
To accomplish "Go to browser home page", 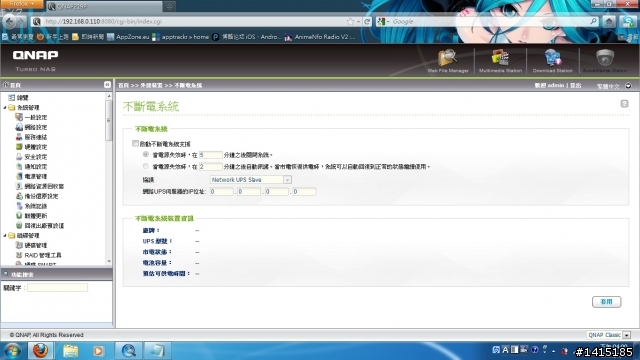I will [x=609, y=22].
